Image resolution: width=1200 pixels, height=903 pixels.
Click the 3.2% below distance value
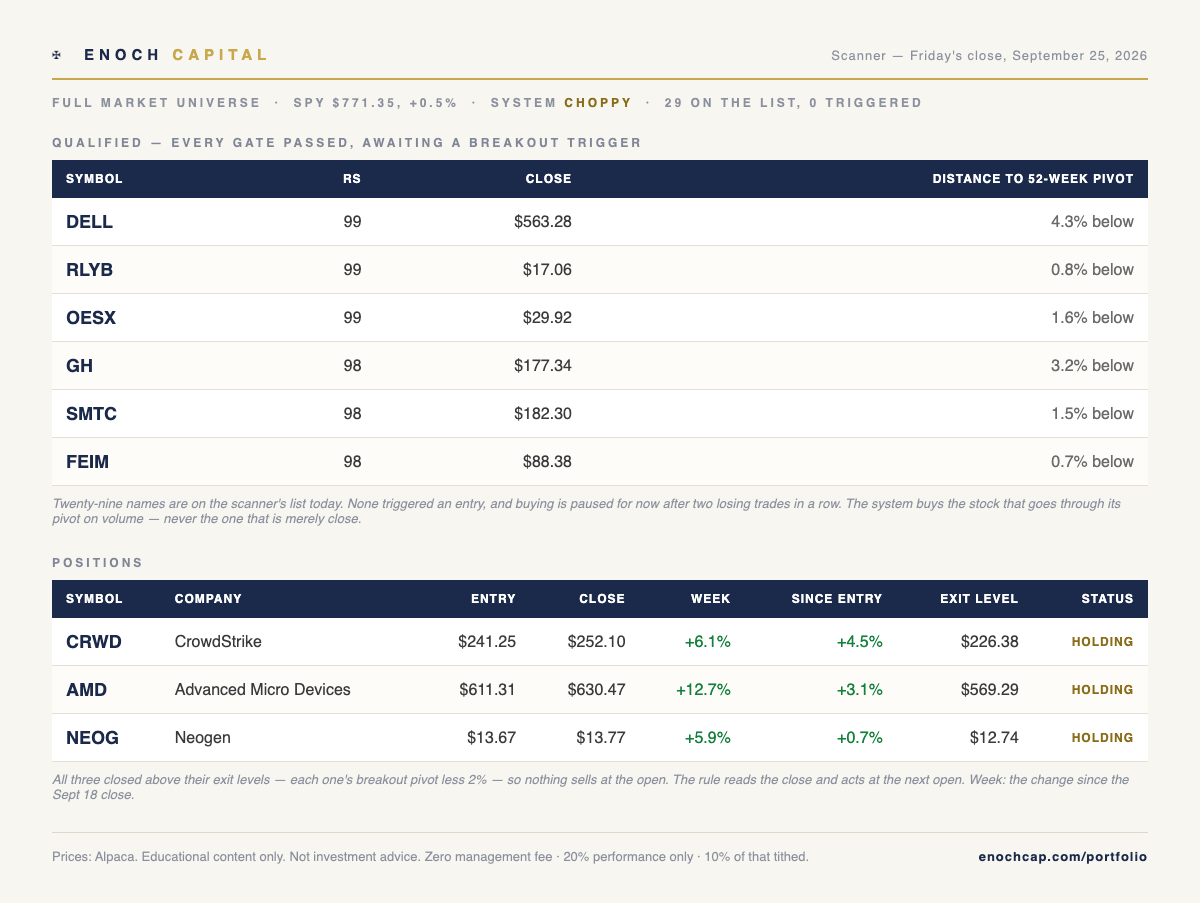click(1092, 366)
